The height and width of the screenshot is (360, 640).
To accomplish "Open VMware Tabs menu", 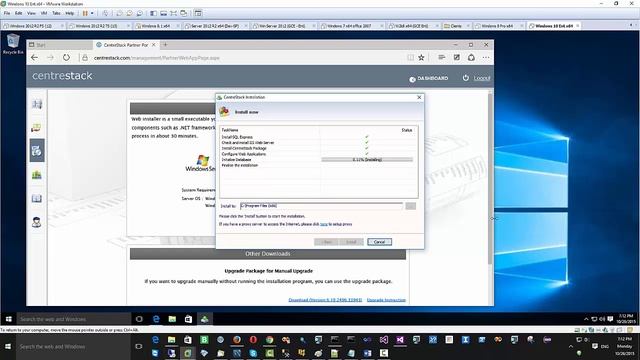I will tap(56, 13).
